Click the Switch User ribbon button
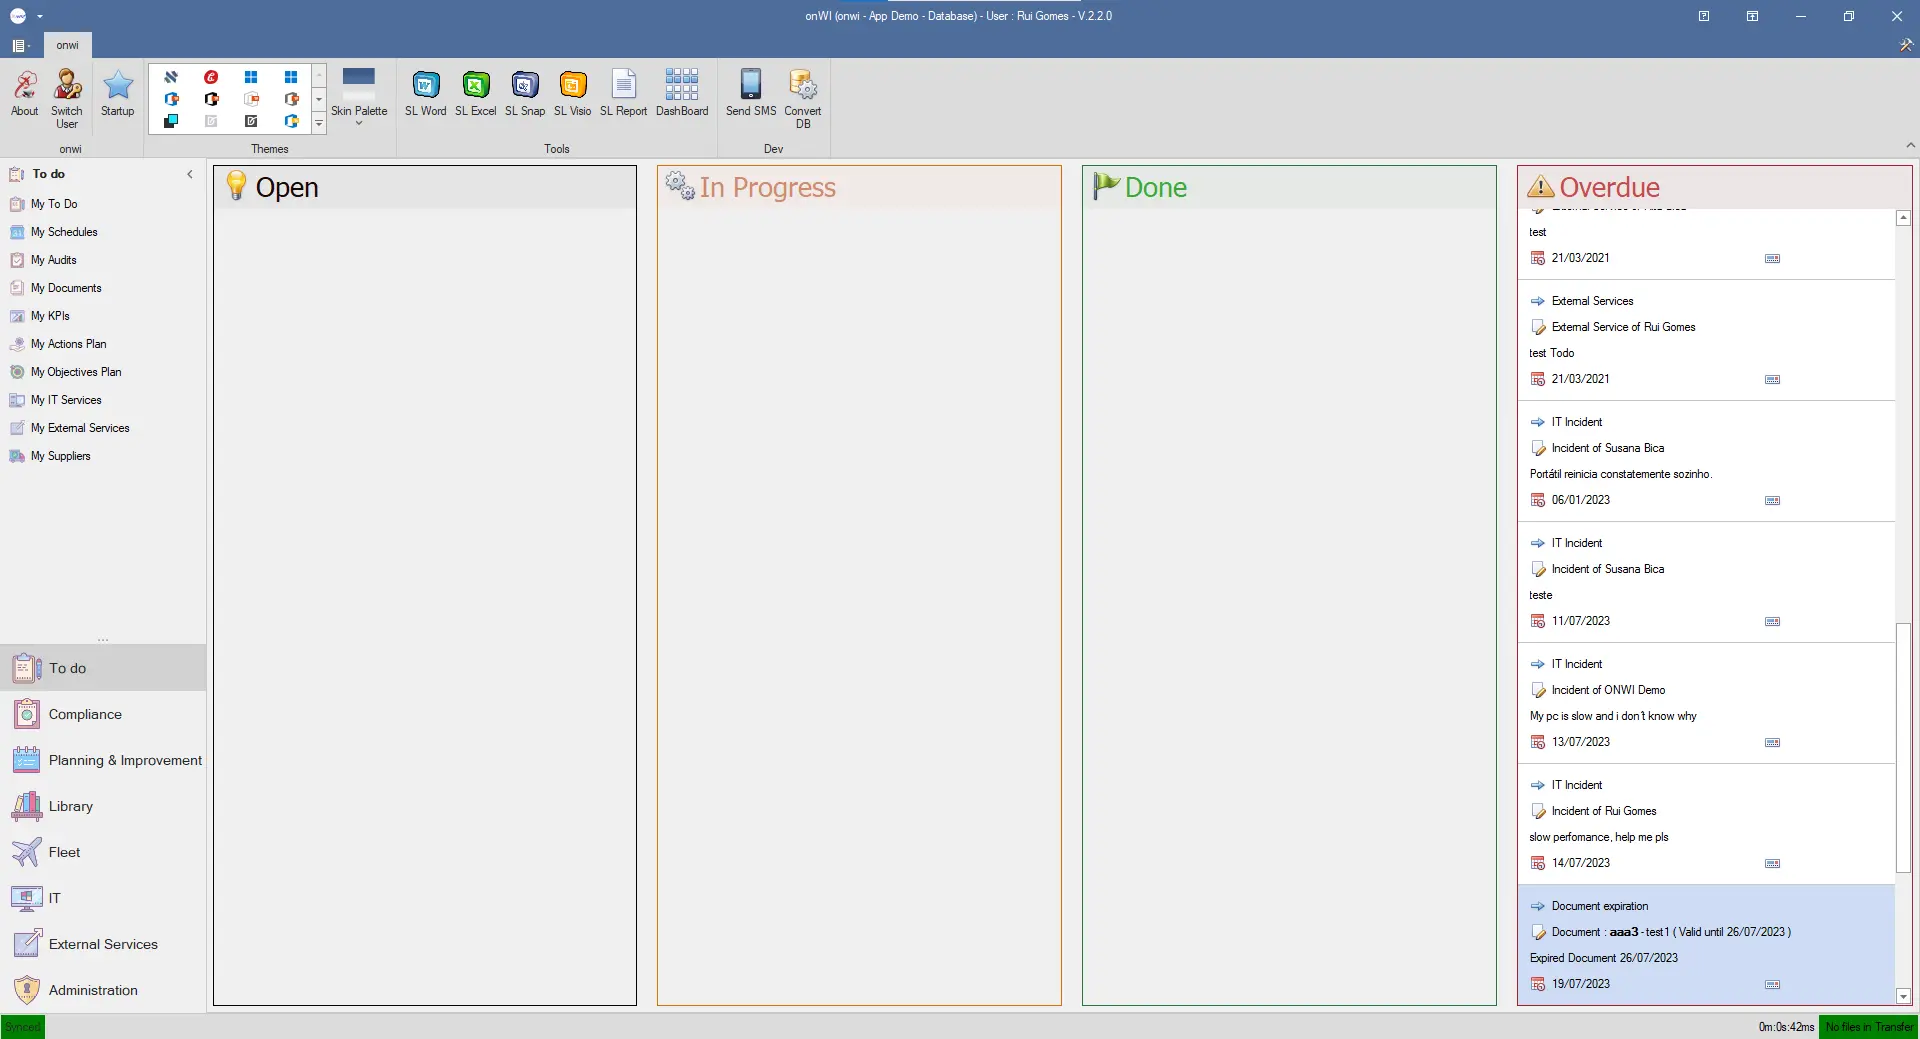Viewport: 1920px width, 1039px height. pos(67,98)
